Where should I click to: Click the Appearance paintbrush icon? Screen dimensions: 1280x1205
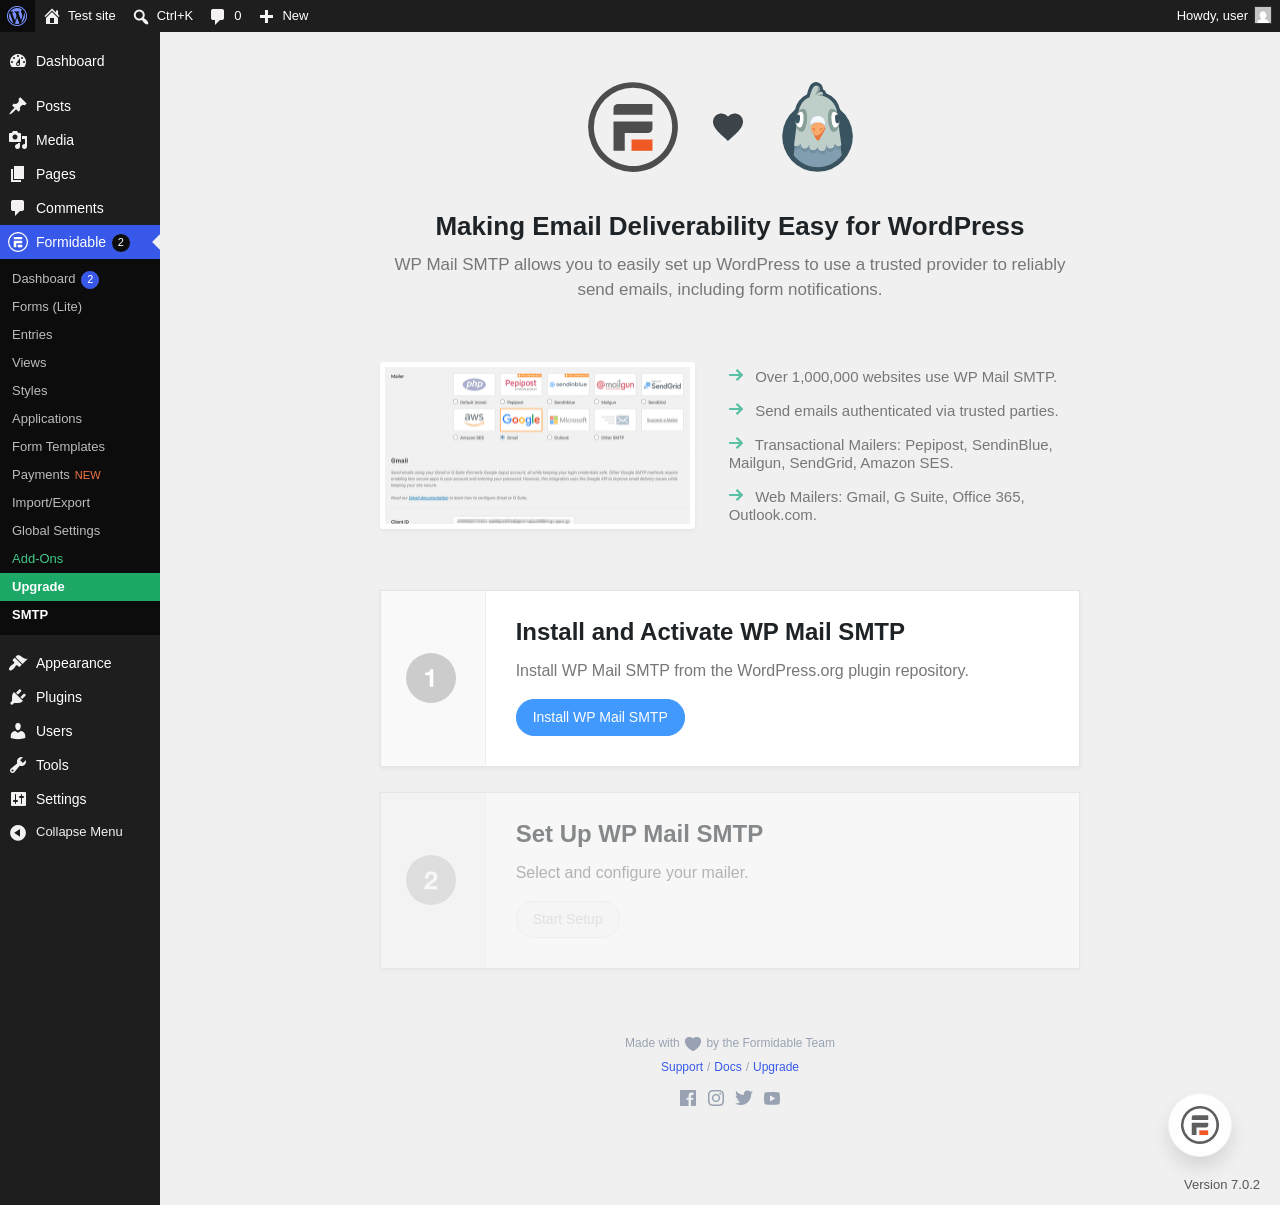click(18, 663)
